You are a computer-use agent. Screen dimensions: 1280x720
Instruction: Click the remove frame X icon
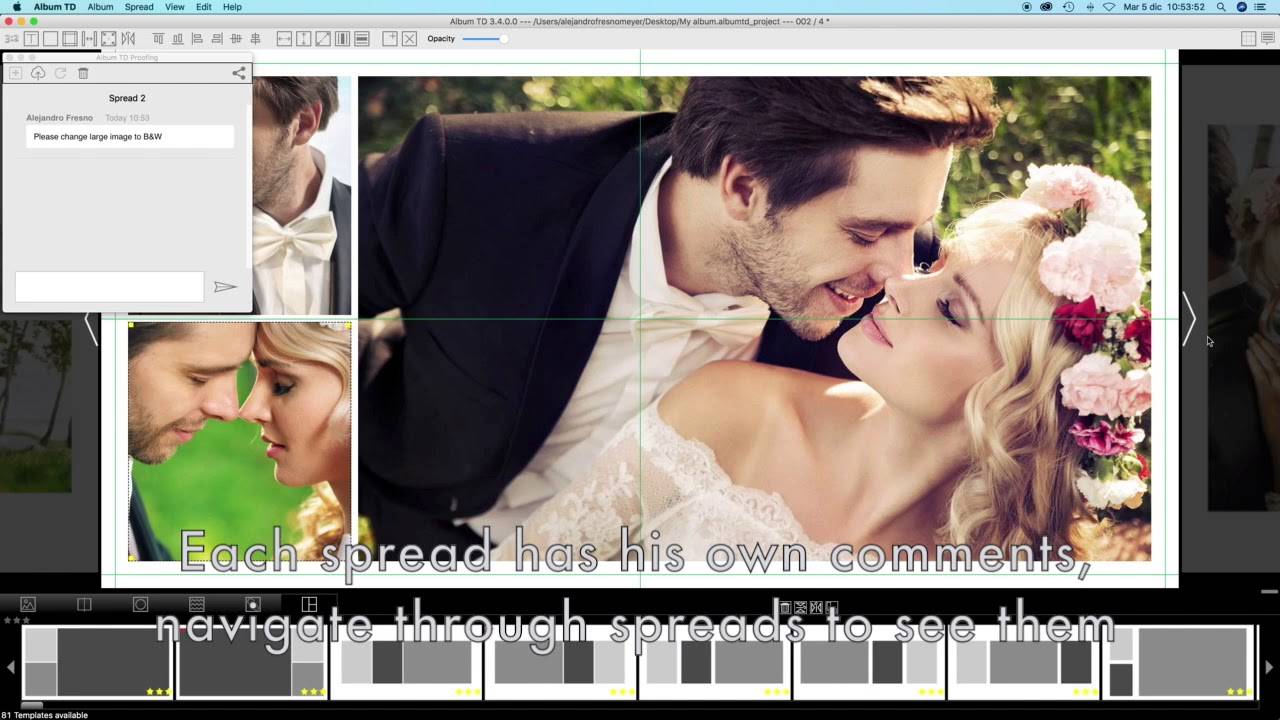coord(409,39)
